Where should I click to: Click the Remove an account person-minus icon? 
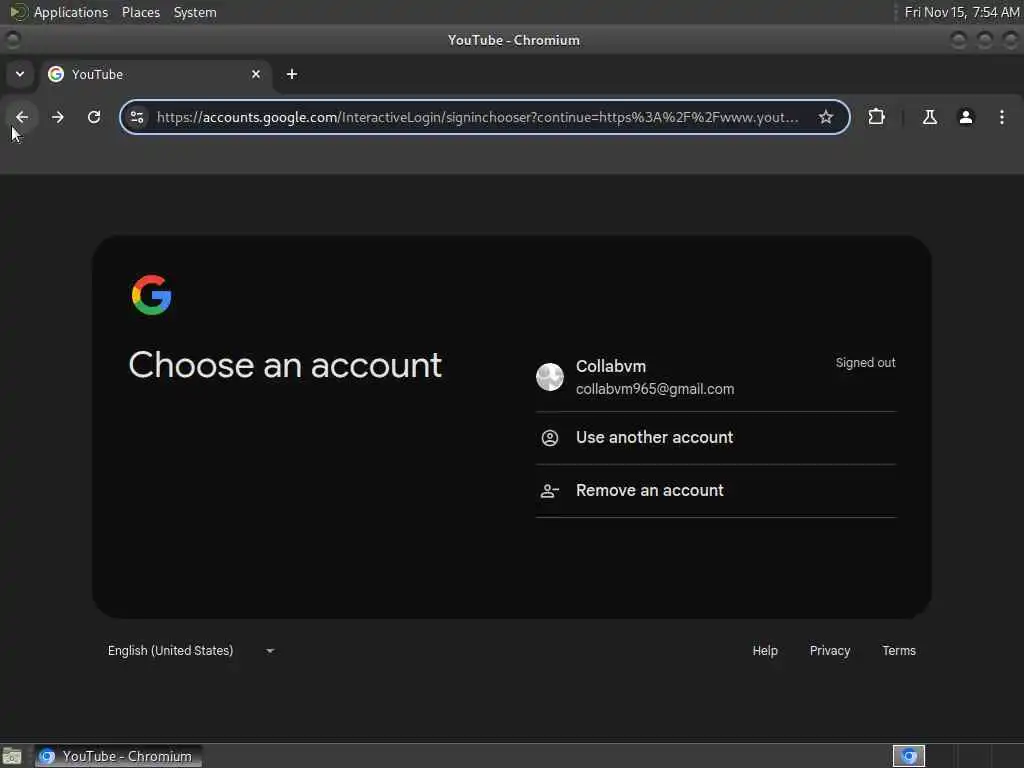click(550, 490)
